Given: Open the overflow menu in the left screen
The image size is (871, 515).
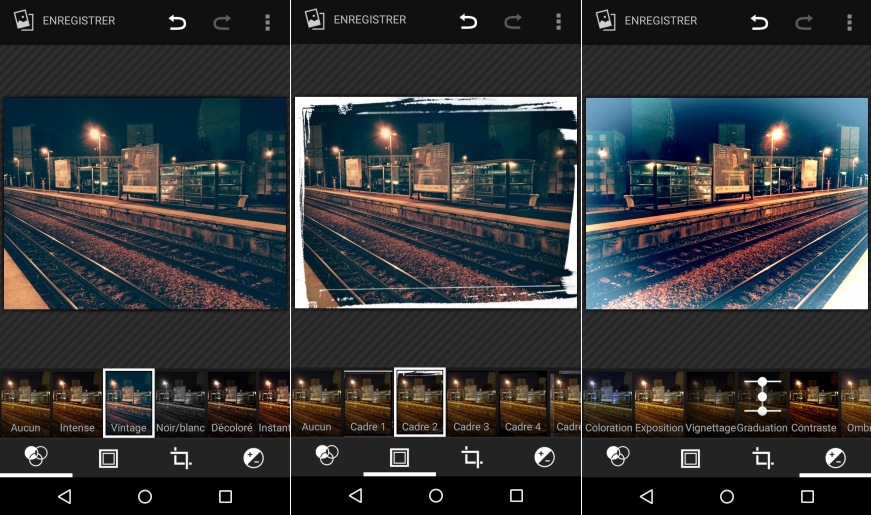Looking at the screenshot, I should click(x=268, y=22).
